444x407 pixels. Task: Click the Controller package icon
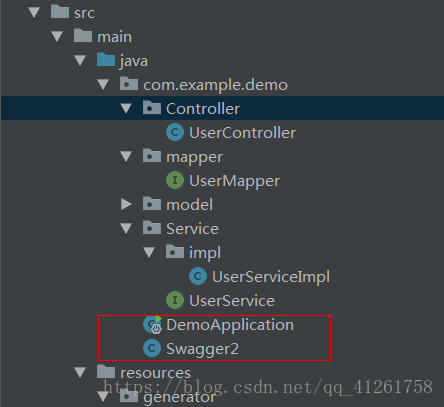tap(152, 108)
